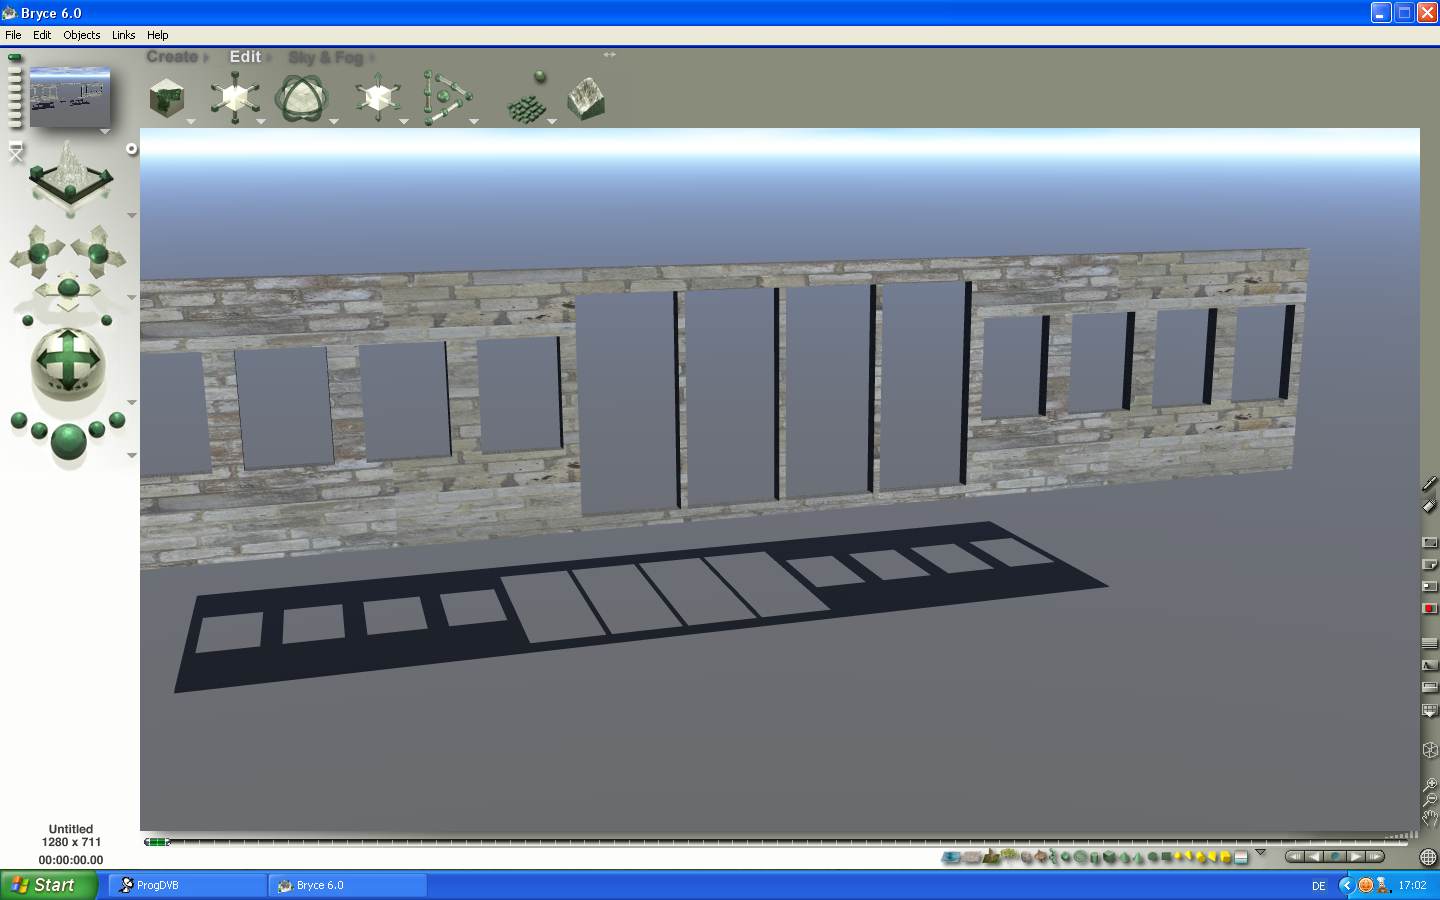This screenshot has height=900, width=1440.
Task: Click the 00:00:00.00 time display
Action: (71, 860)
